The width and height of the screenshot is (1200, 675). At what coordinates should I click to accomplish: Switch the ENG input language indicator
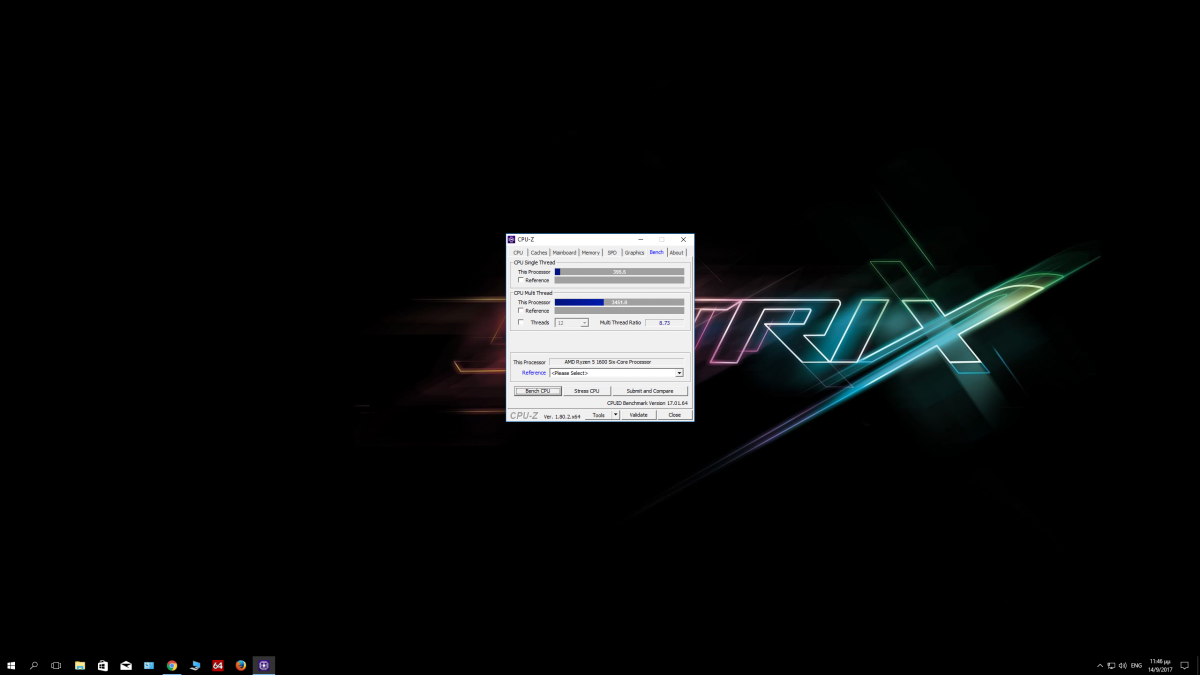pyautogui.click(x=1137, y=665)
